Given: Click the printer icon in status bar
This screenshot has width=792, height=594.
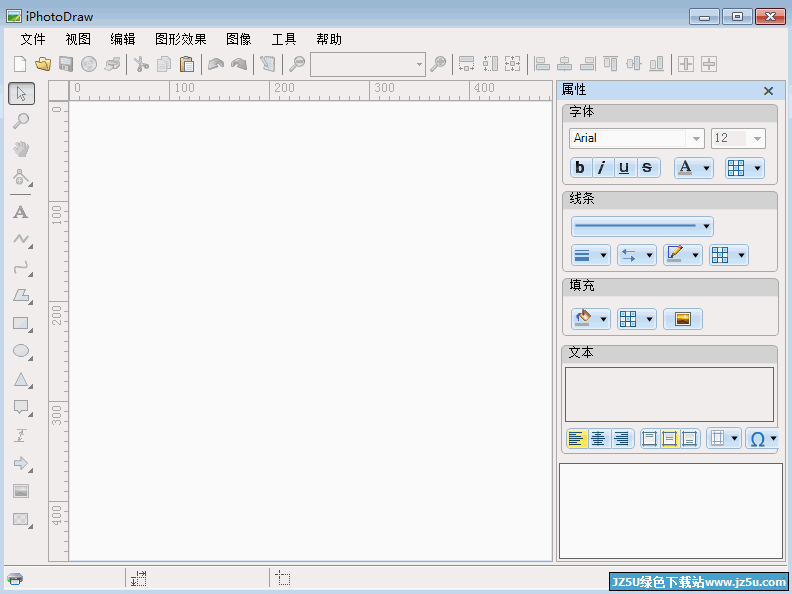Looking at the screenshot, I should point(15,579).
